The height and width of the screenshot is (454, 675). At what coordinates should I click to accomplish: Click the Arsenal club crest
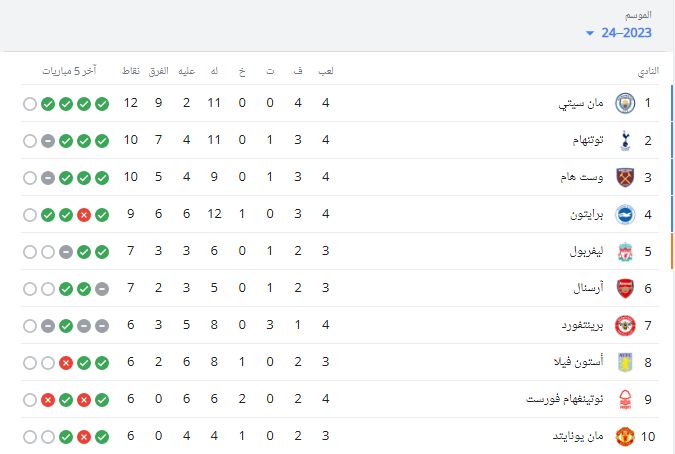(625, 288)
